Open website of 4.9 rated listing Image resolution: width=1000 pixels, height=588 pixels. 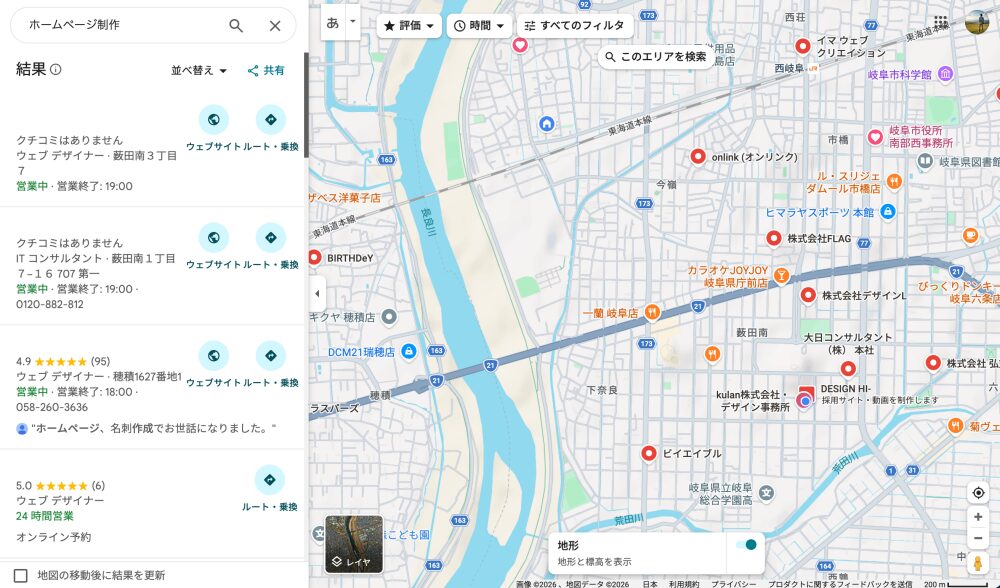pyautogui.click(x=213, y=356)
